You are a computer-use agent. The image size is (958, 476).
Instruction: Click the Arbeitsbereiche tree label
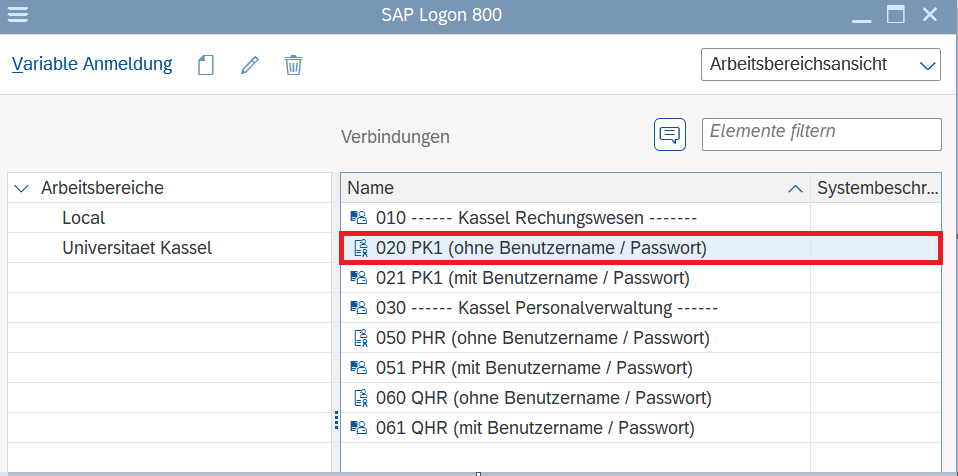[102, 188]
